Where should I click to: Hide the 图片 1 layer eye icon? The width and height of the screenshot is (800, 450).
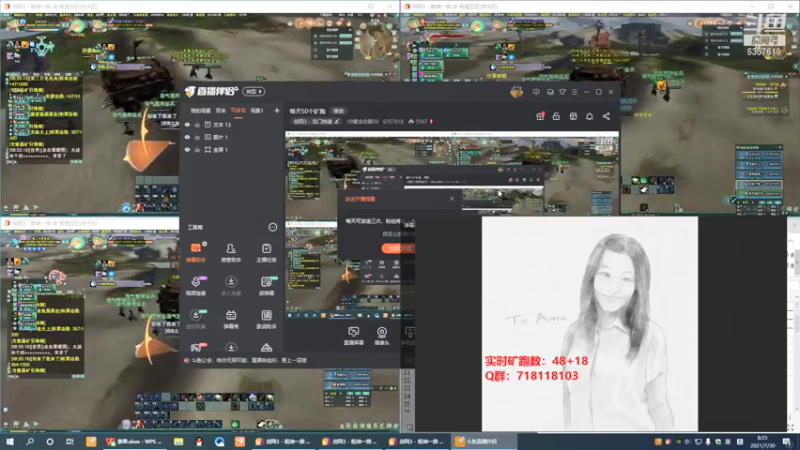187,137
